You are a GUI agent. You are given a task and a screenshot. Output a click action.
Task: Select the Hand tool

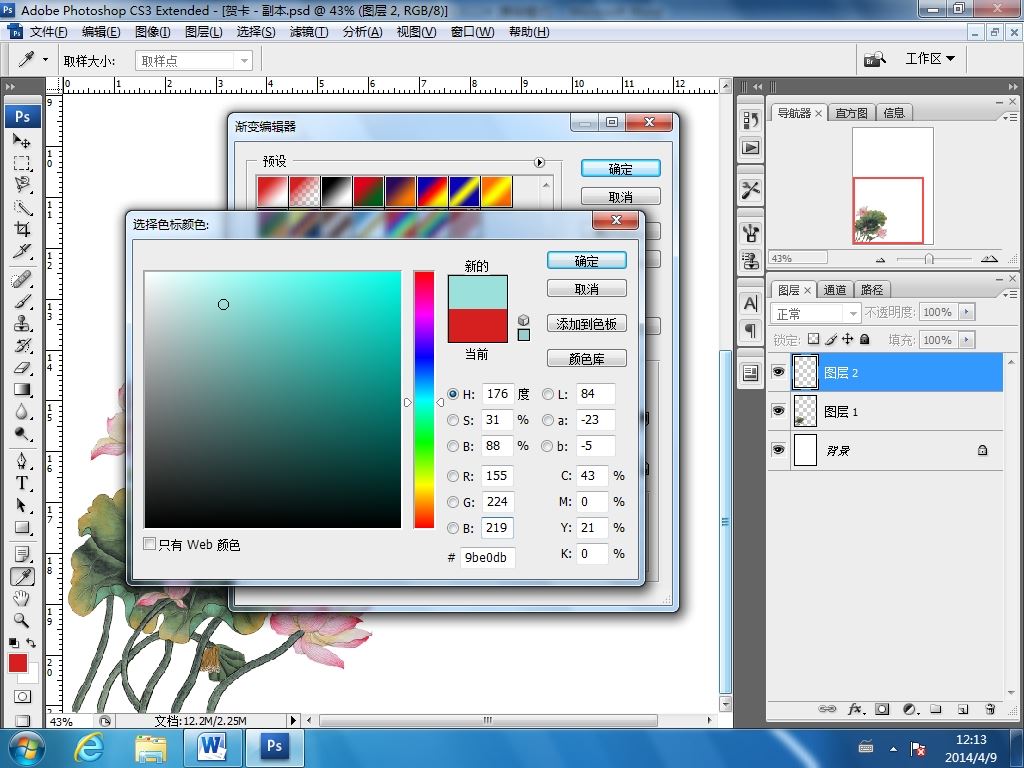tap(22, 598)
